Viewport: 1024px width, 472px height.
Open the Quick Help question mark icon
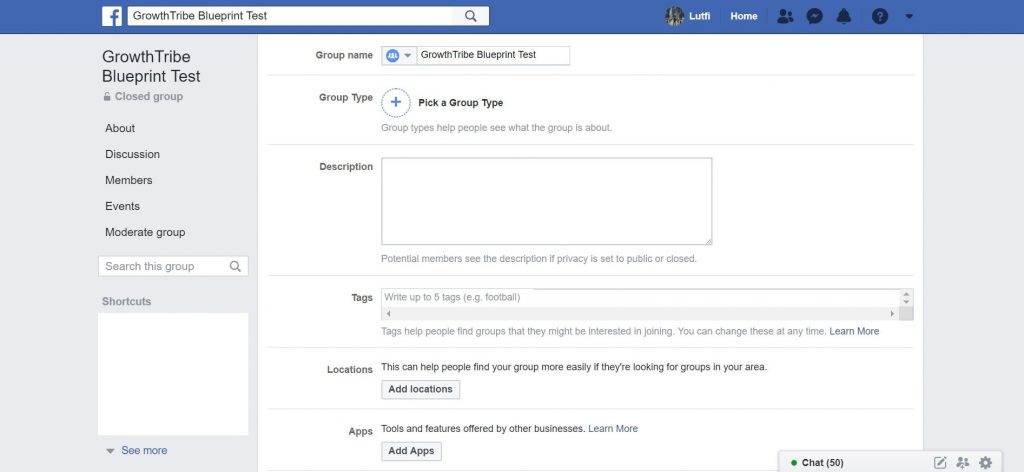pos(880,16)
